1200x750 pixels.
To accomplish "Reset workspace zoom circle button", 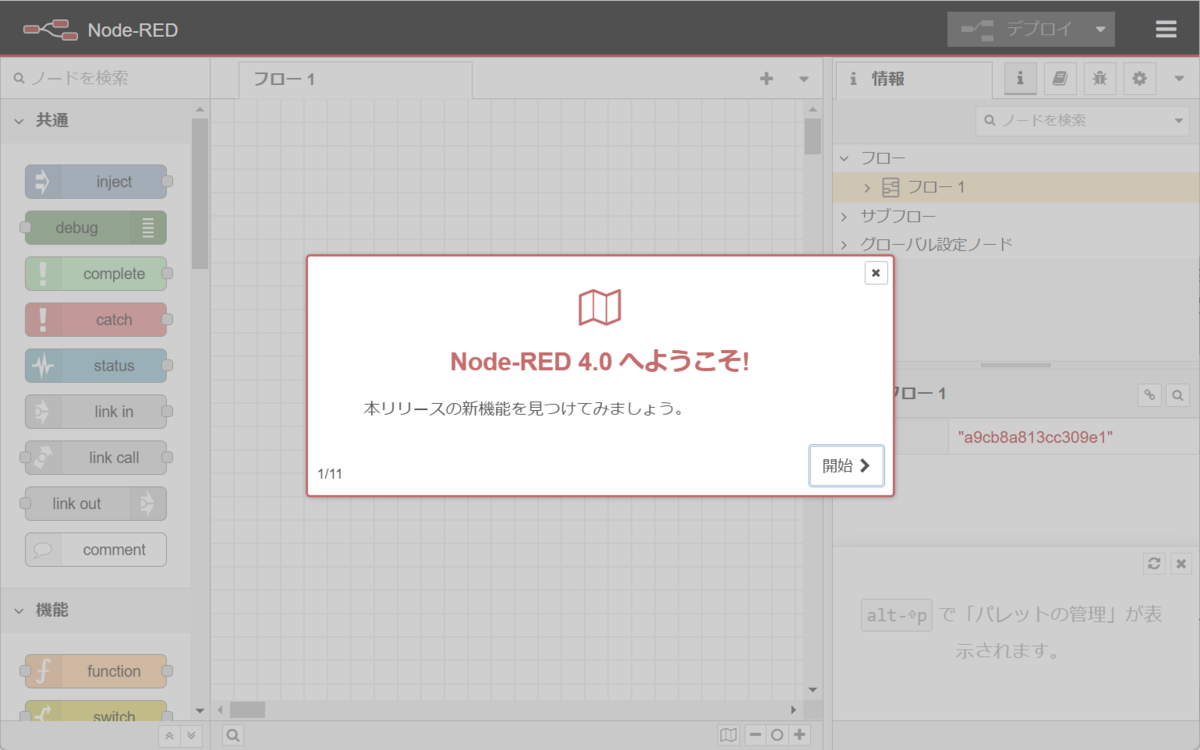I will 777,736.
